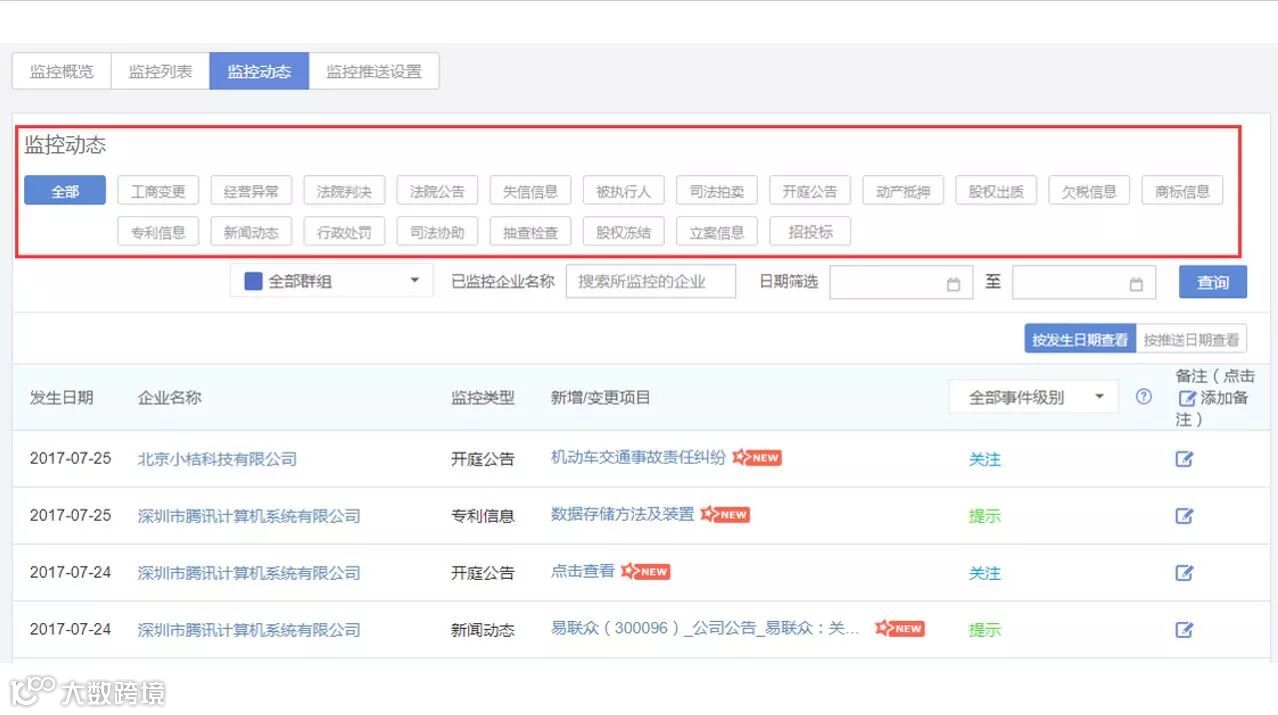Click the 搜索所监控的企业 search field

[x=651, y=281]
